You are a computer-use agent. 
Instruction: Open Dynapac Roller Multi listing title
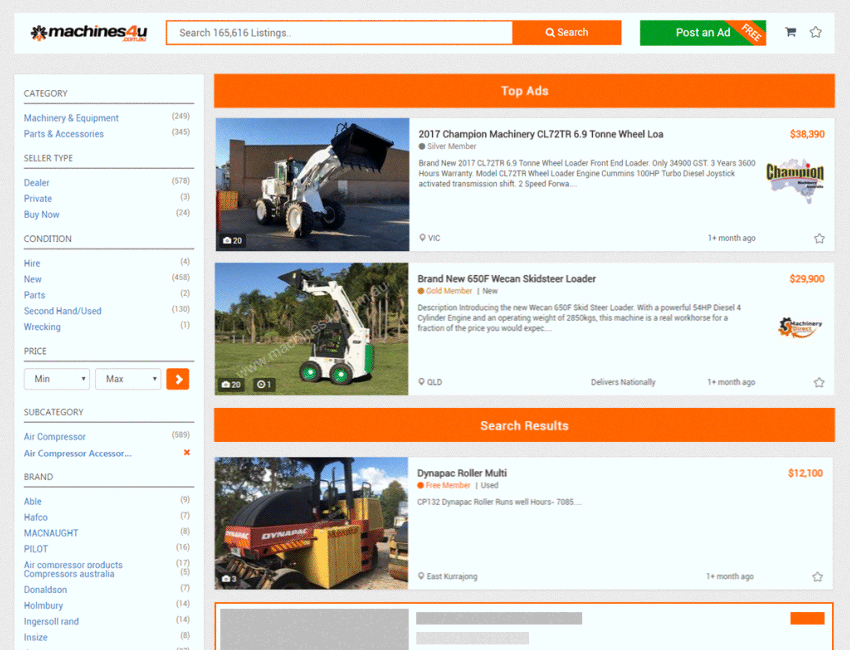click(x=461, y=473)
